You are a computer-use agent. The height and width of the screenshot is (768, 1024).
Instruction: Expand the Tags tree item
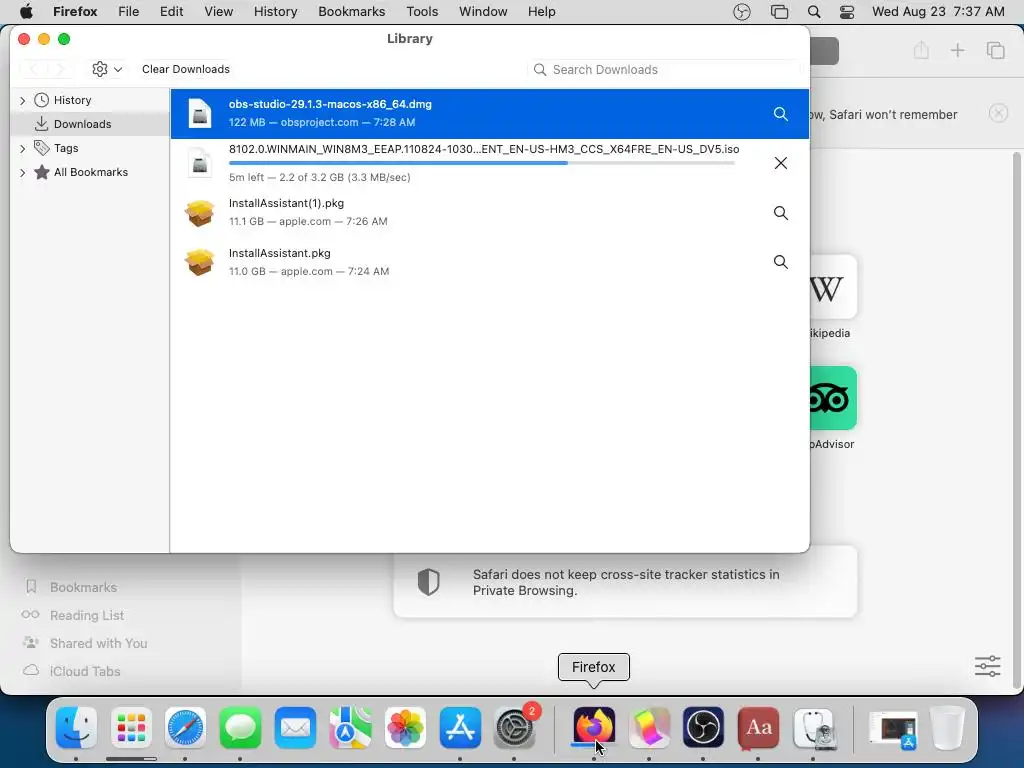[x=23, y=149]
